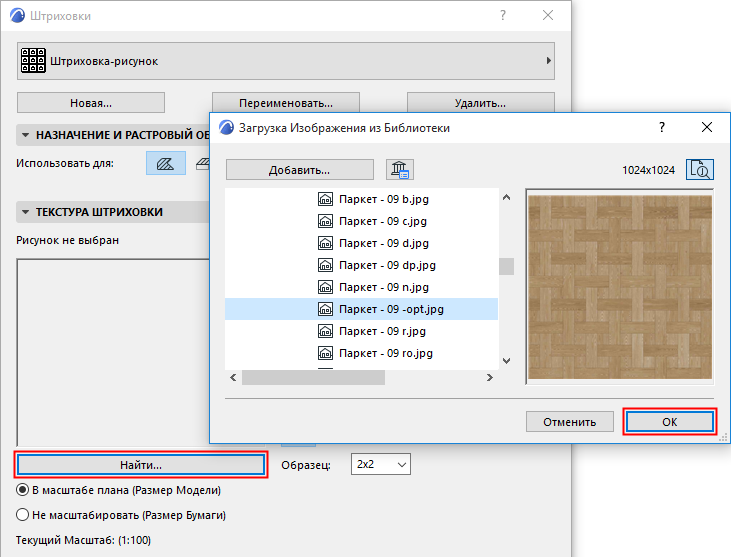Click the file list scroll down arrow

507,361
